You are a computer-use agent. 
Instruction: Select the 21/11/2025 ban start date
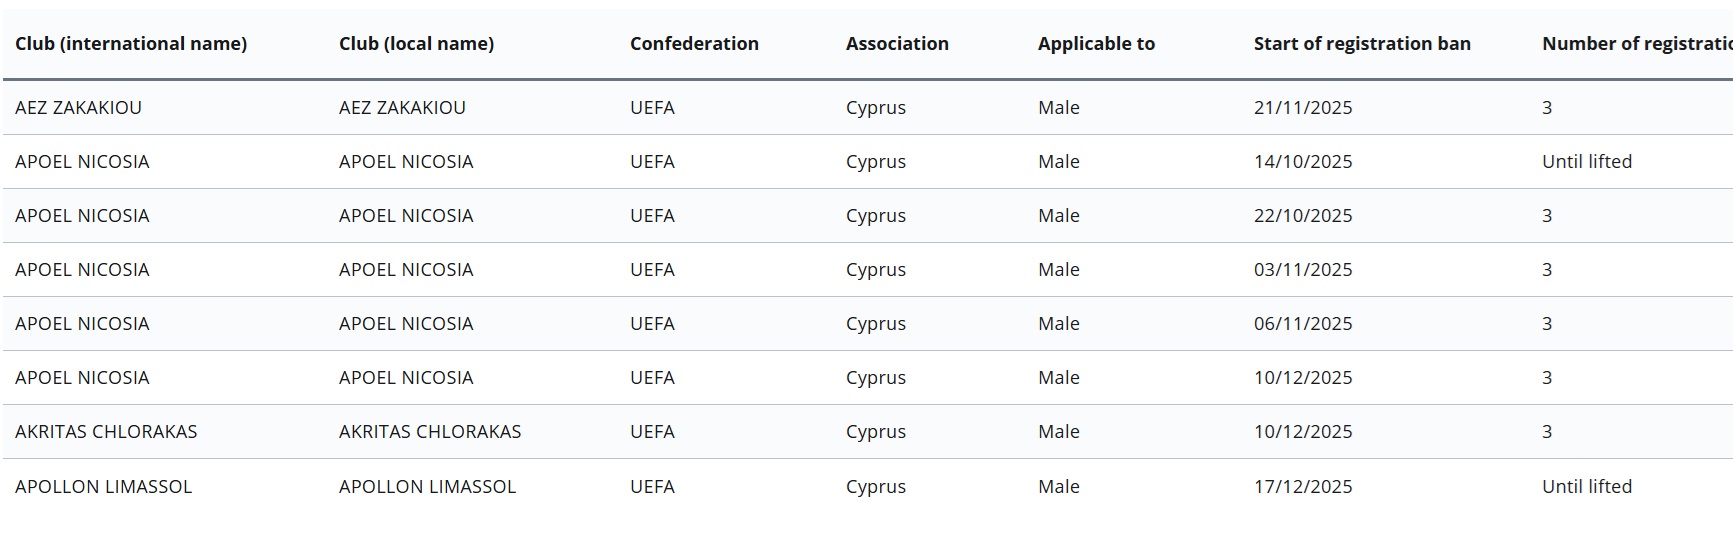tap(1303, 108)
